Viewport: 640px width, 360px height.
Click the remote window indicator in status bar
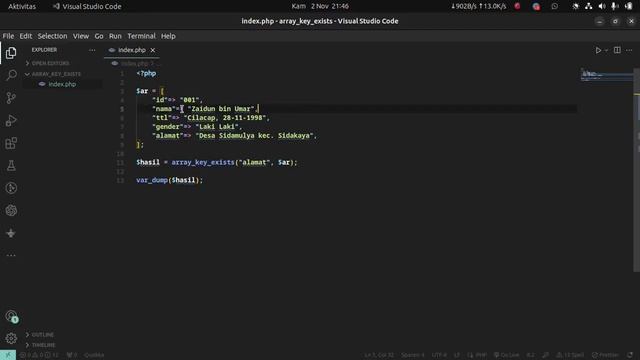[x=8, y=355]
